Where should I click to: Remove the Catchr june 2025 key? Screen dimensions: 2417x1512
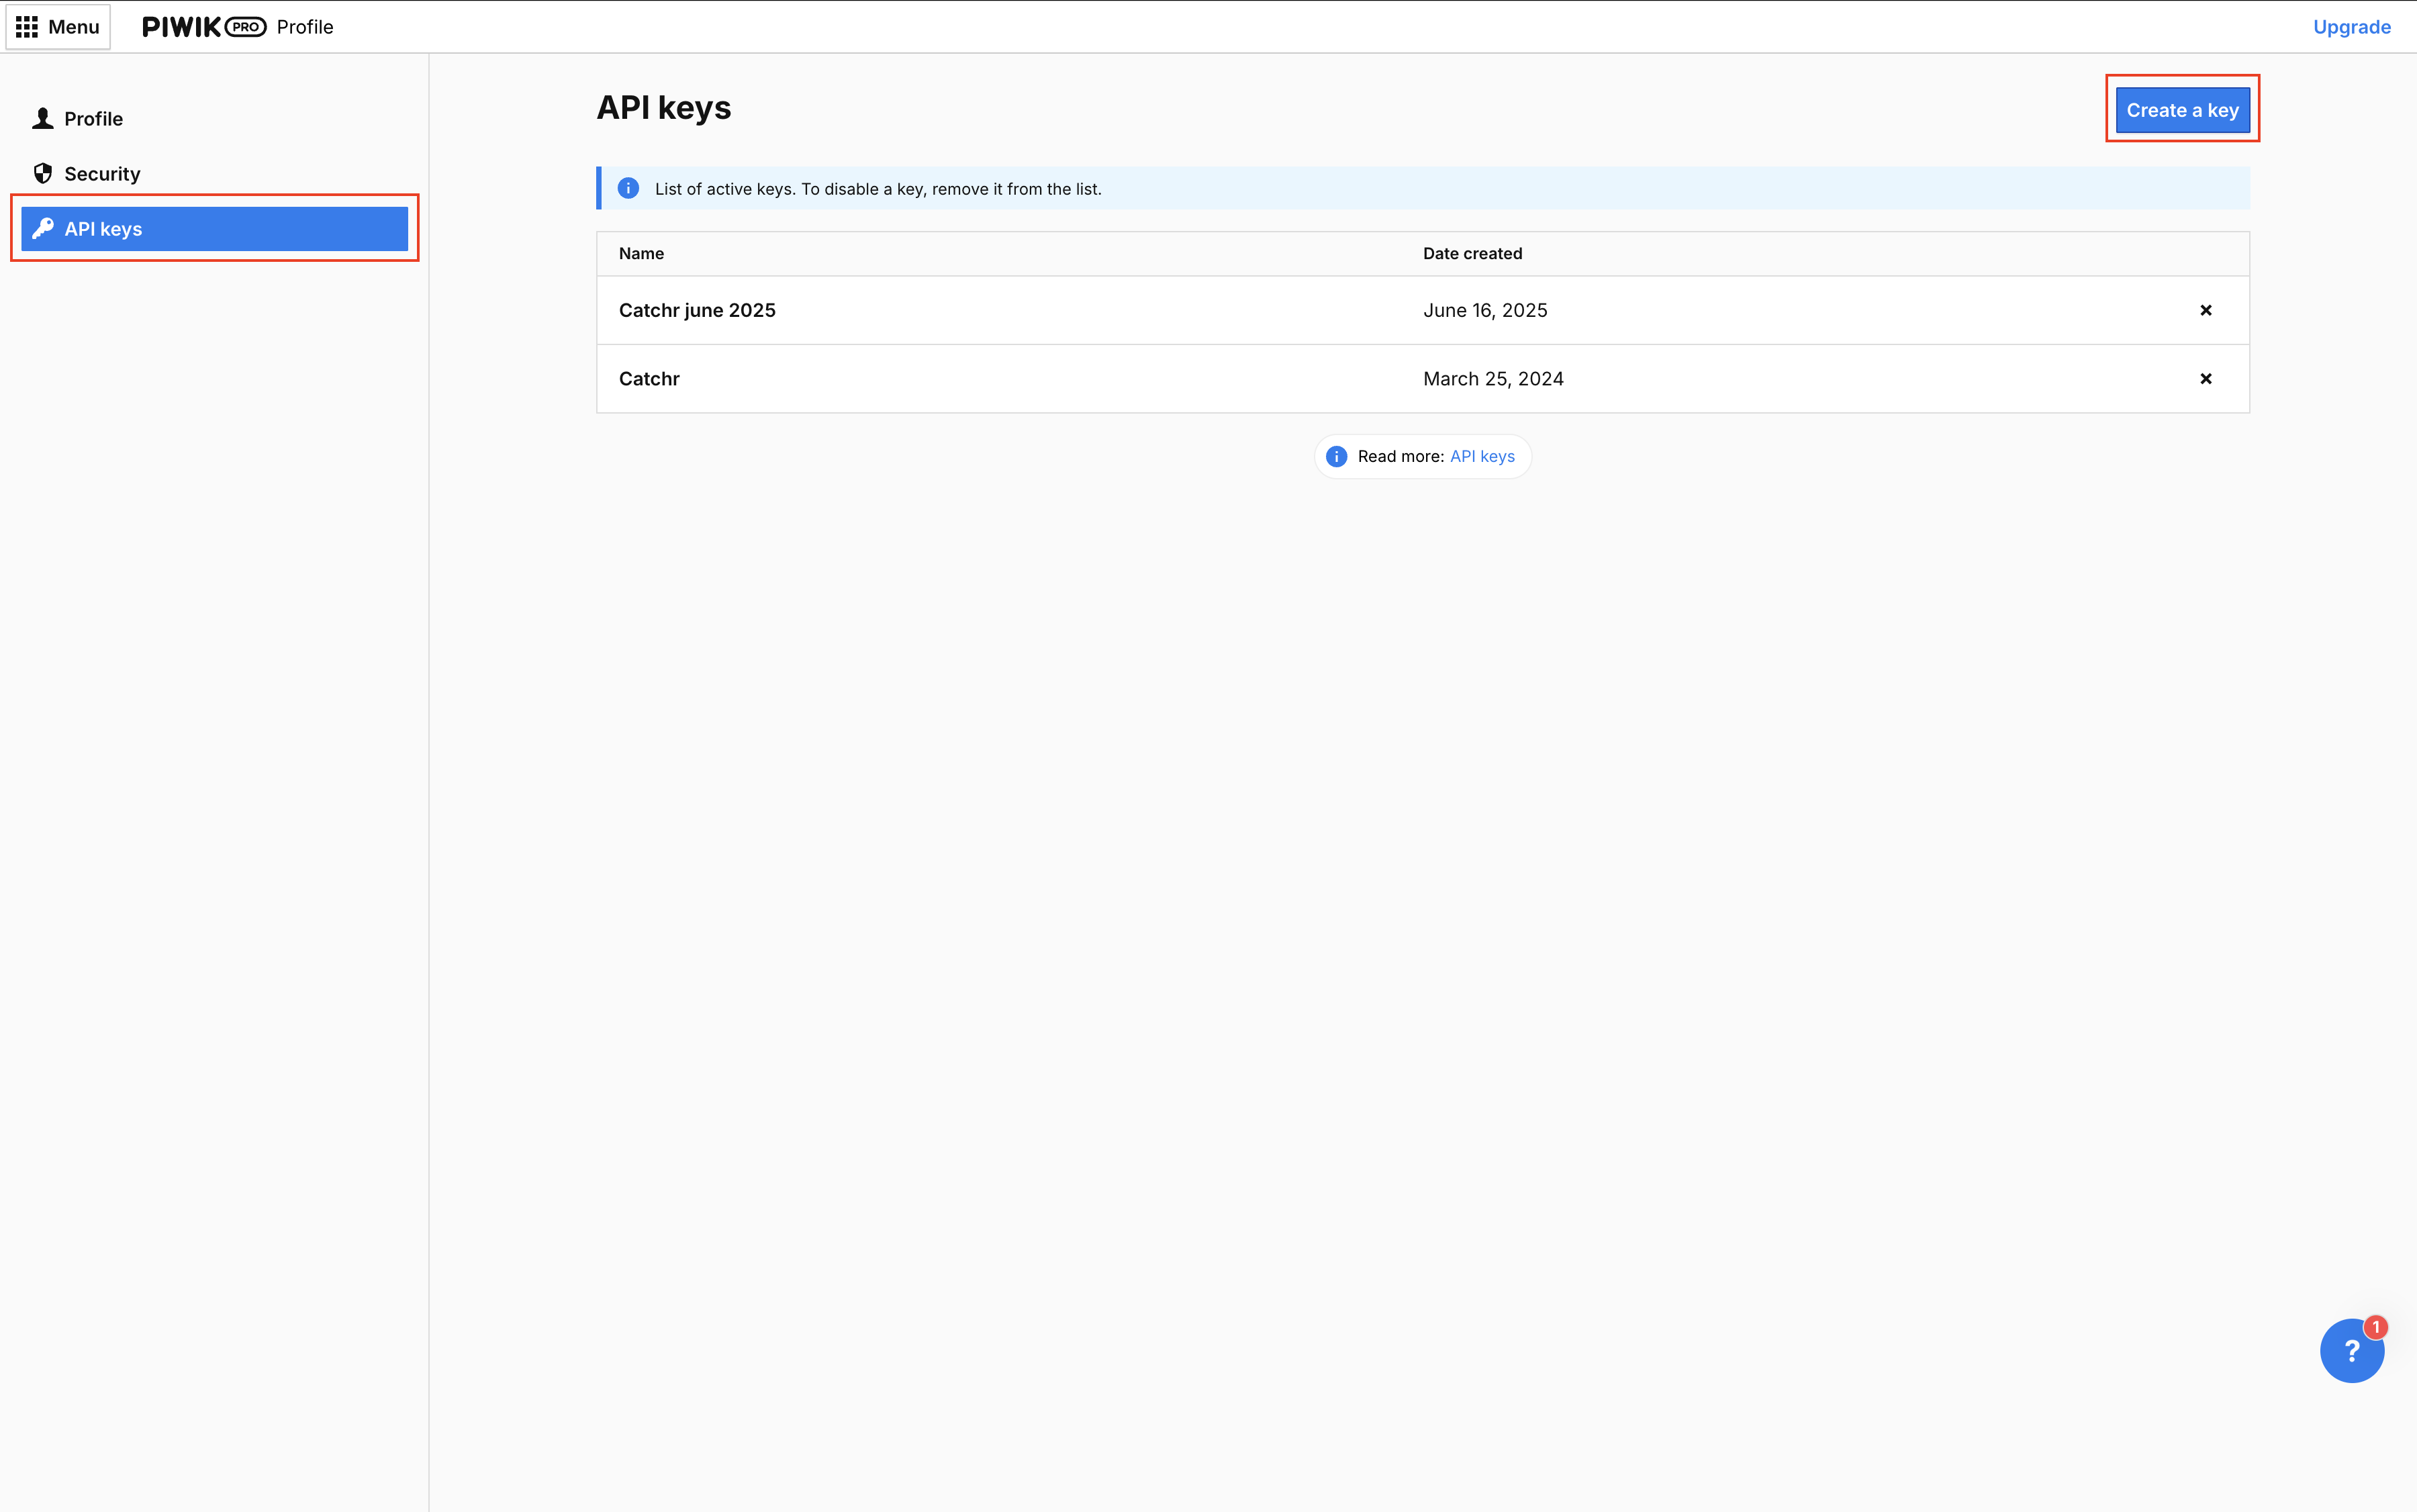(x=2205, y=310)
